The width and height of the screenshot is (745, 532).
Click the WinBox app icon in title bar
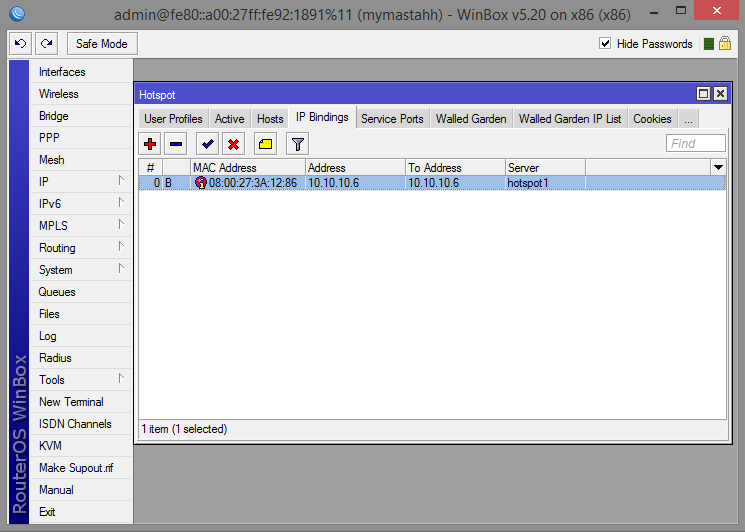coord(17,13)
